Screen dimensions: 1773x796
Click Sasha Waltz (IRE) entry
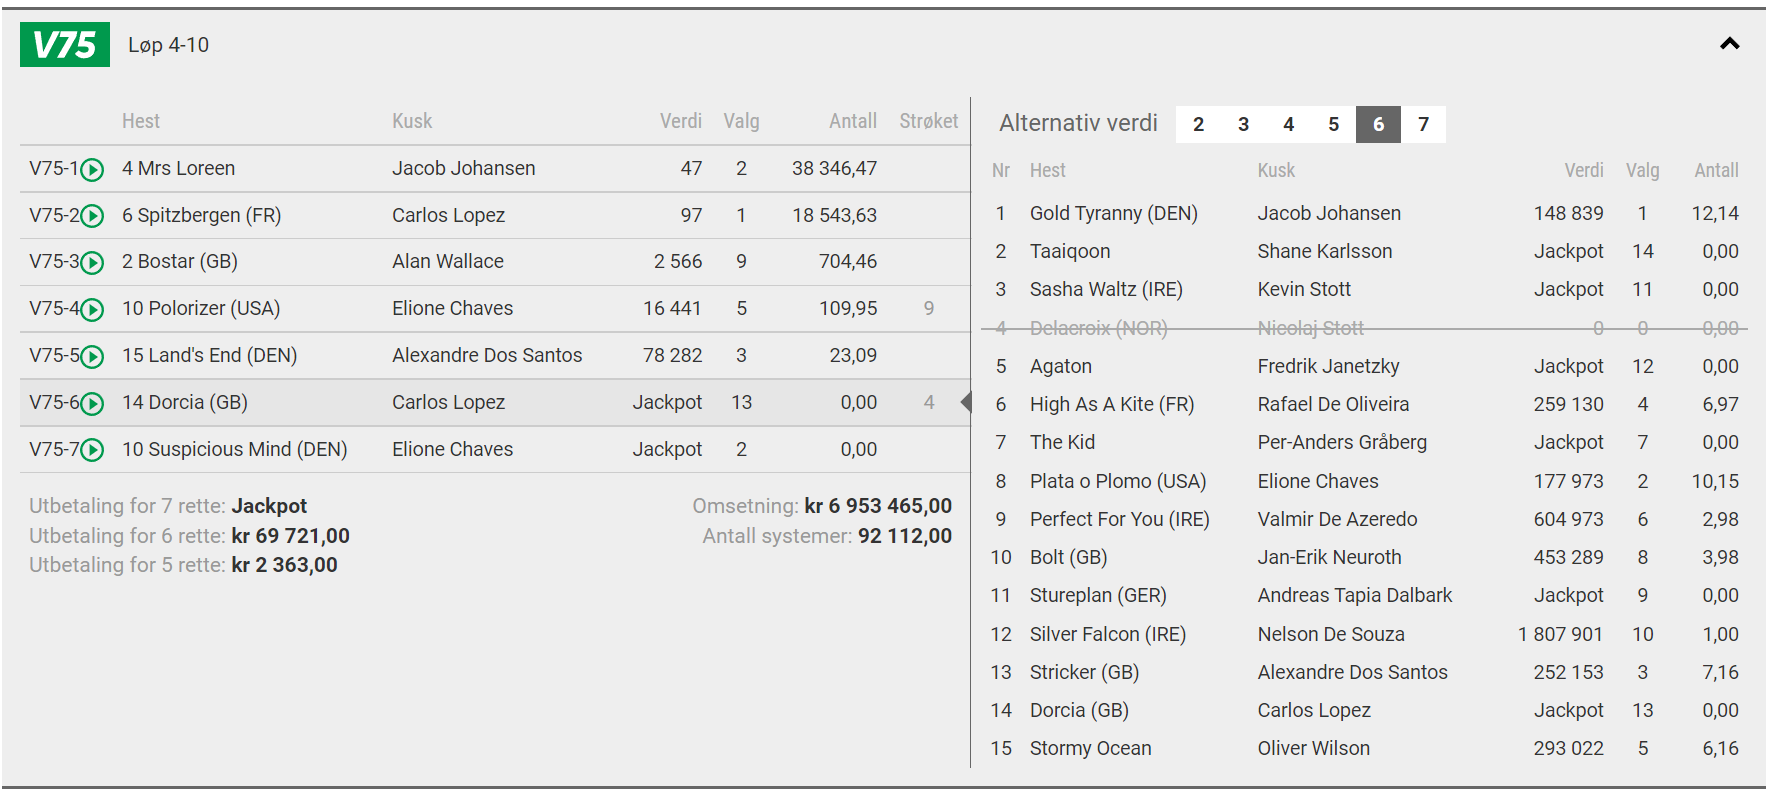[1106, 289]
